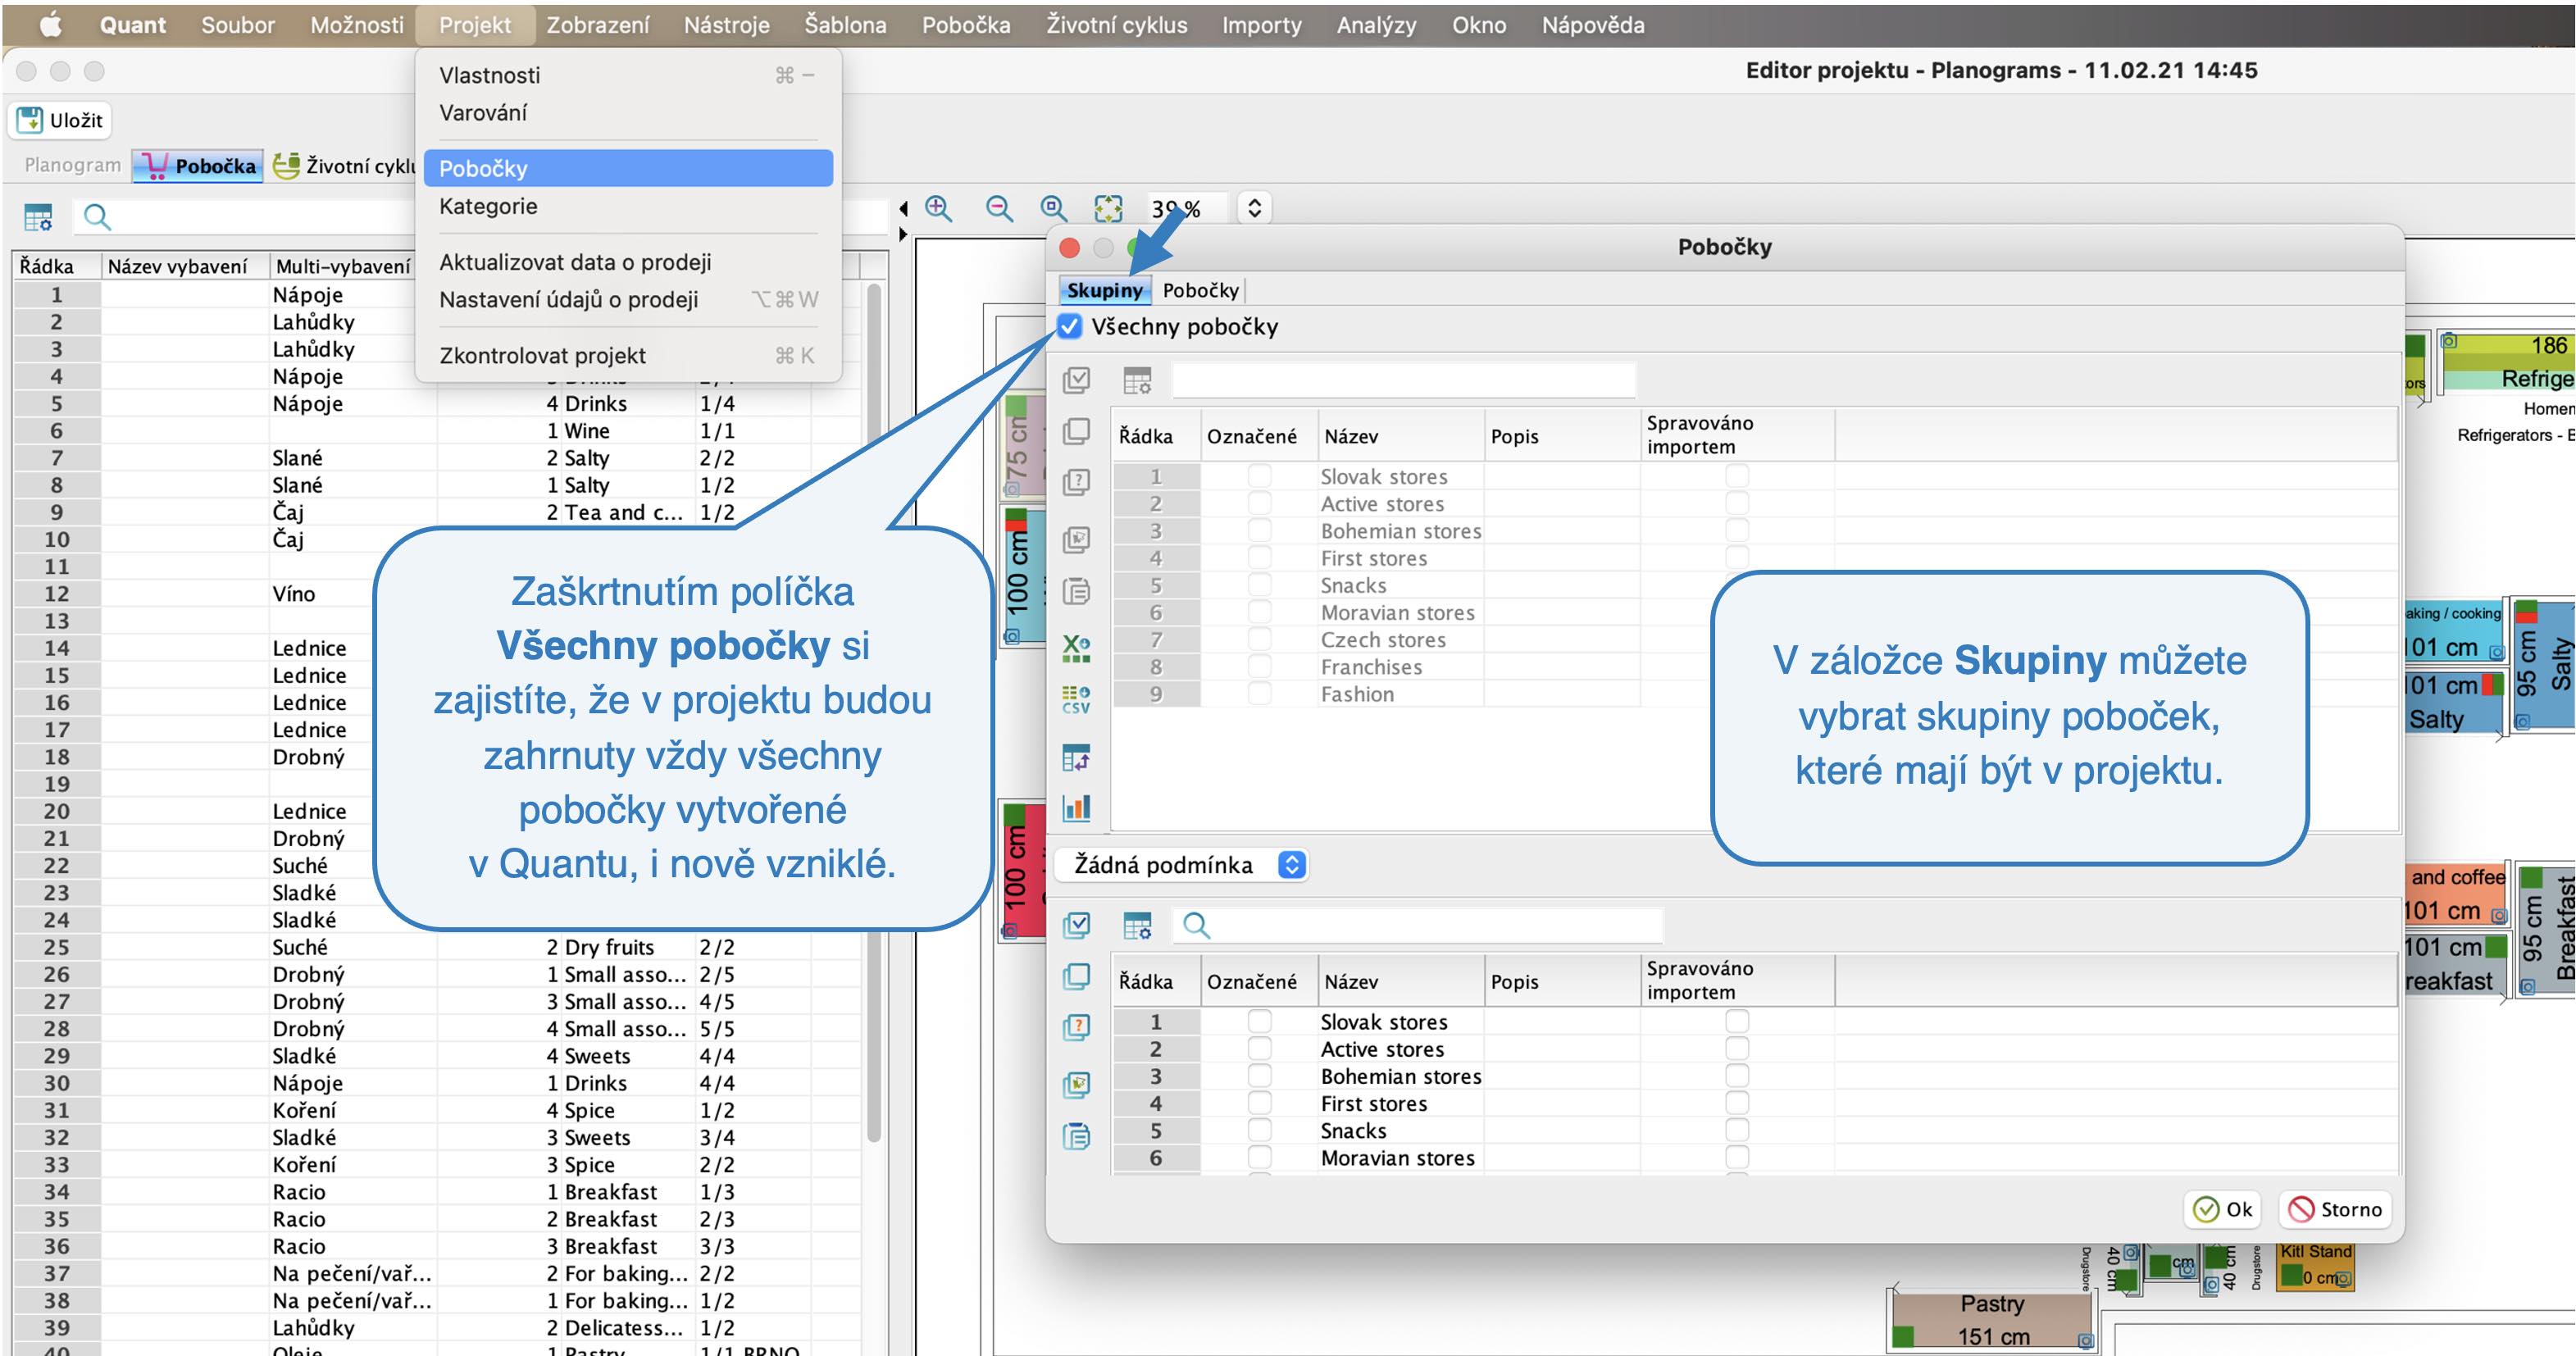
Task: Click the list view icon in upper sidebar
Action: pos(1076,591)
